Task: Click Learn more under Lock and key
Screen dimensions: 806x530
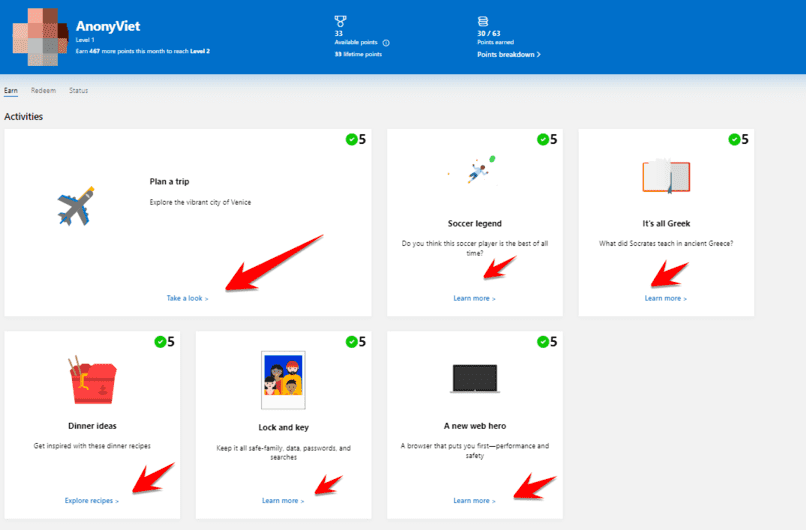Action: point(283,501)
